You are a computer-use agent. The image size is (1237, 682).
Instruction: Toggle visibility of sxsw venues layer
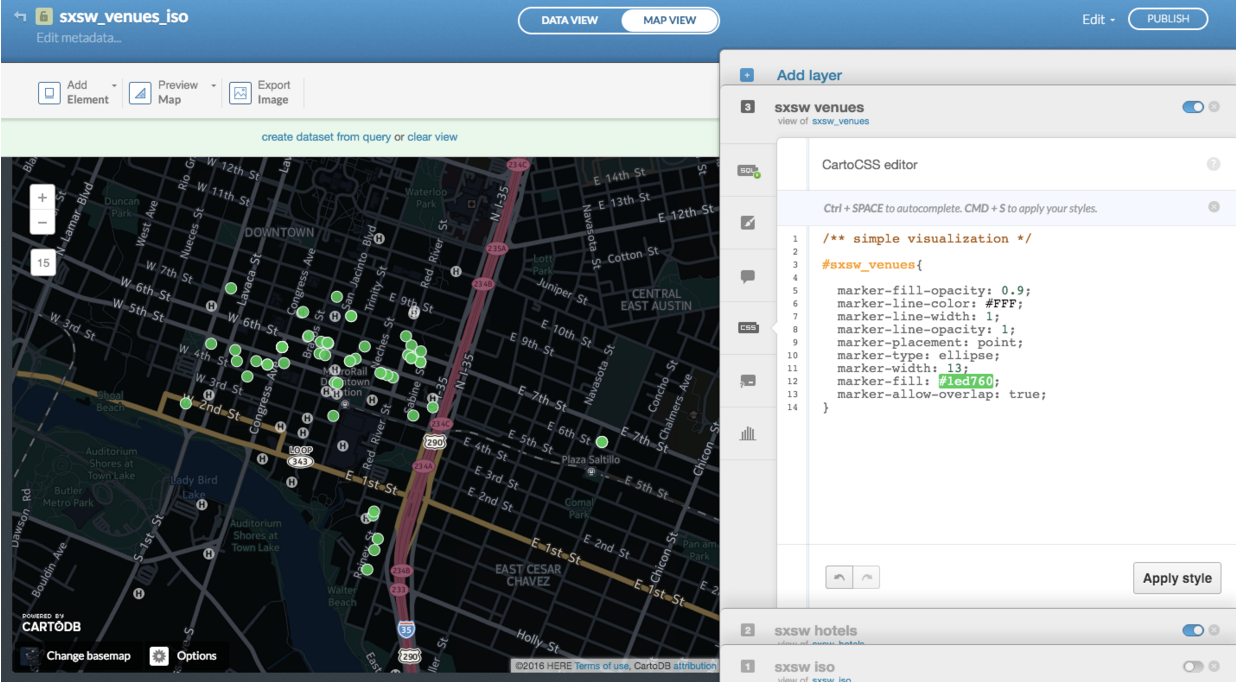pos(1192,107)
